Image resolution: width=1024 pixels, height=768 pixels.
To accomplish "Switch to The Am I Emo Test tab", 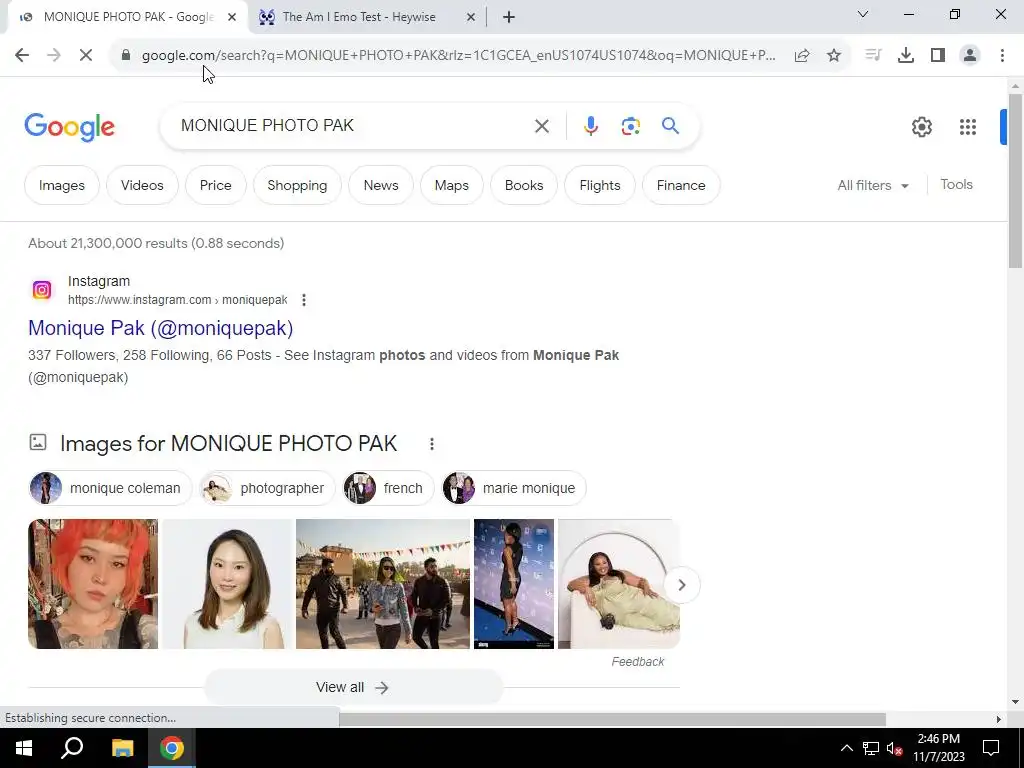I will pos(359,18).
